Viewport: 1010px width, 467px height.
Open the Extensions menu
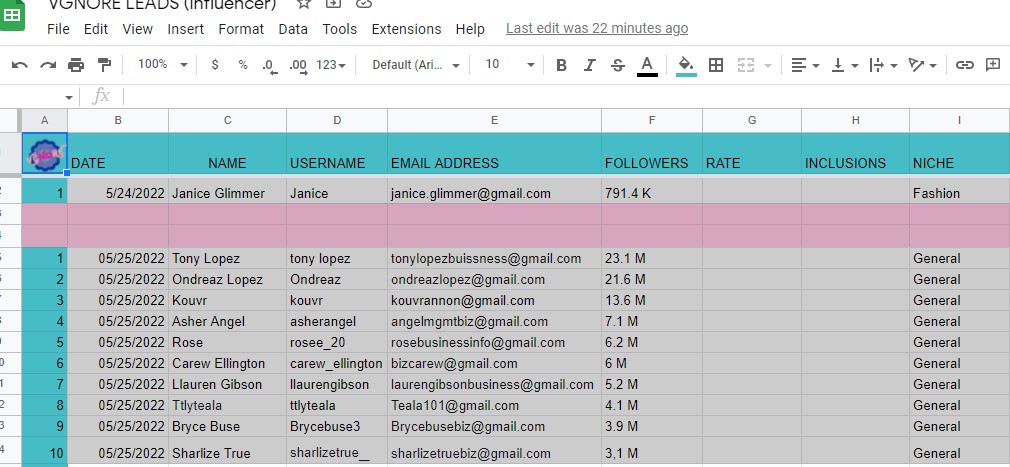pyautogui.click(x=406, y=29)
